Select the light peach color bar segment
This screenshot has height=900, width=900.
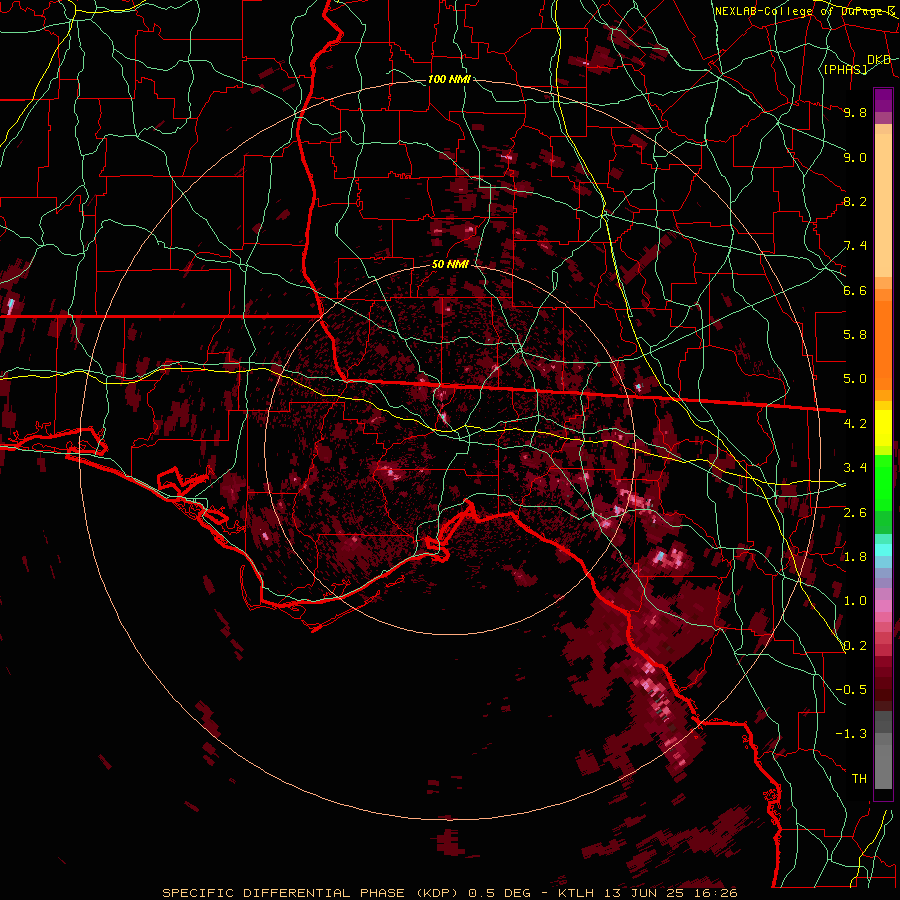point(883,205)
